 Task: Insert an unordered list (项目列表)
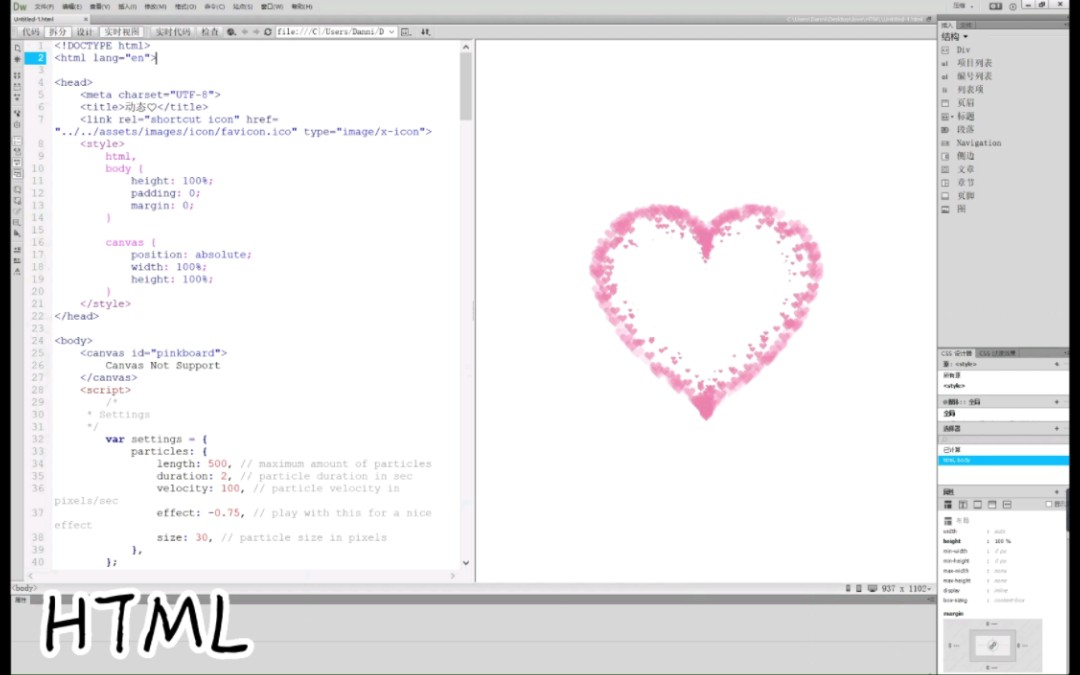[974, 63]
